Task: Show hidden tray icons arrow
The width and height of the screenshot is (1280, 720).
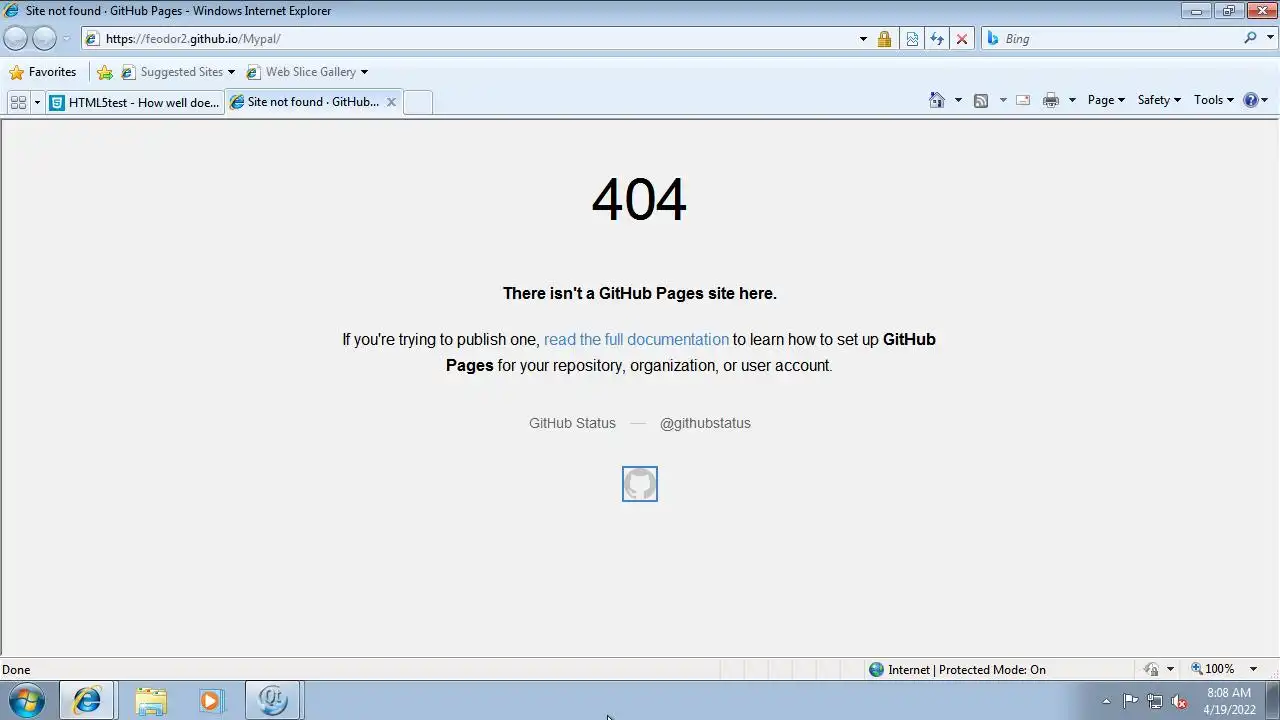Action: pyautogui.click(x=1106, y=701)
